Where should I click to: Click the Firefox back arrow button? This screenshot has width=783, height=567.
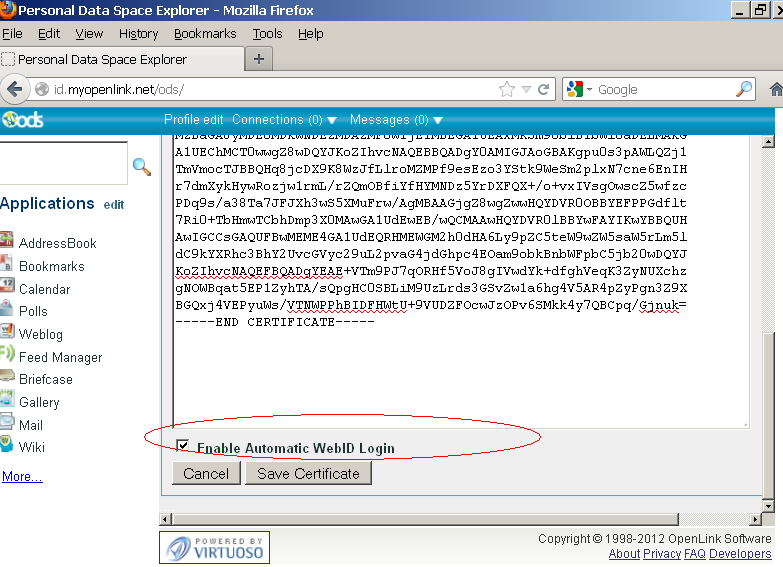[x=15, y=89]
